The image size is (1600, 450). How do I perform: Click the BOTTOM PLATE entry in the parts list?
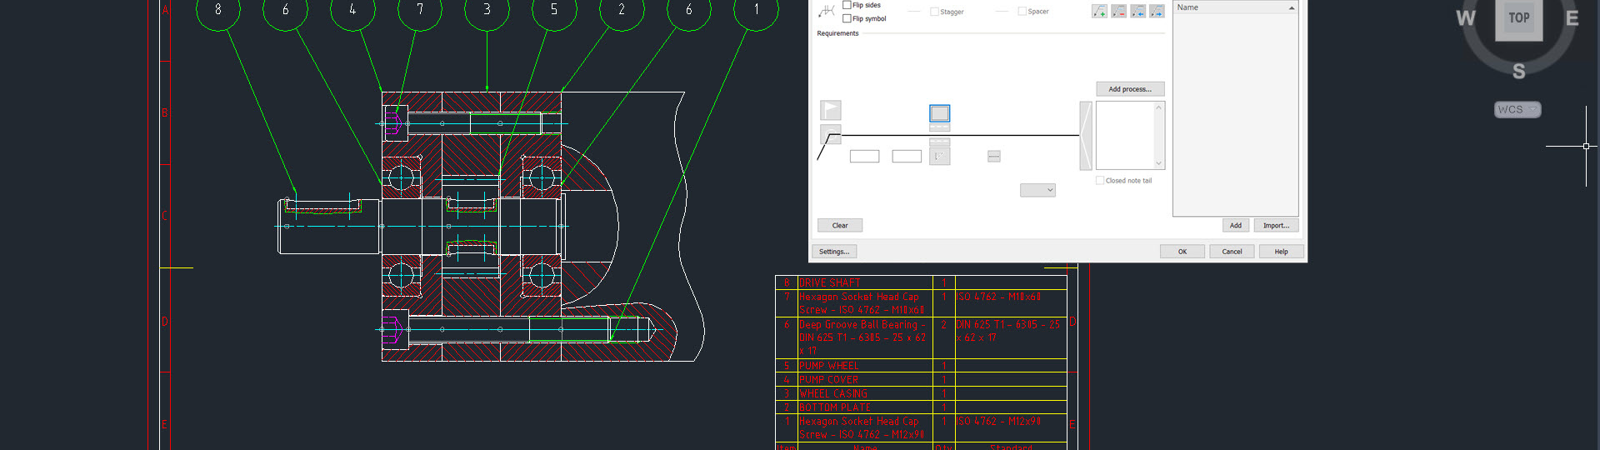click(835, 408)
